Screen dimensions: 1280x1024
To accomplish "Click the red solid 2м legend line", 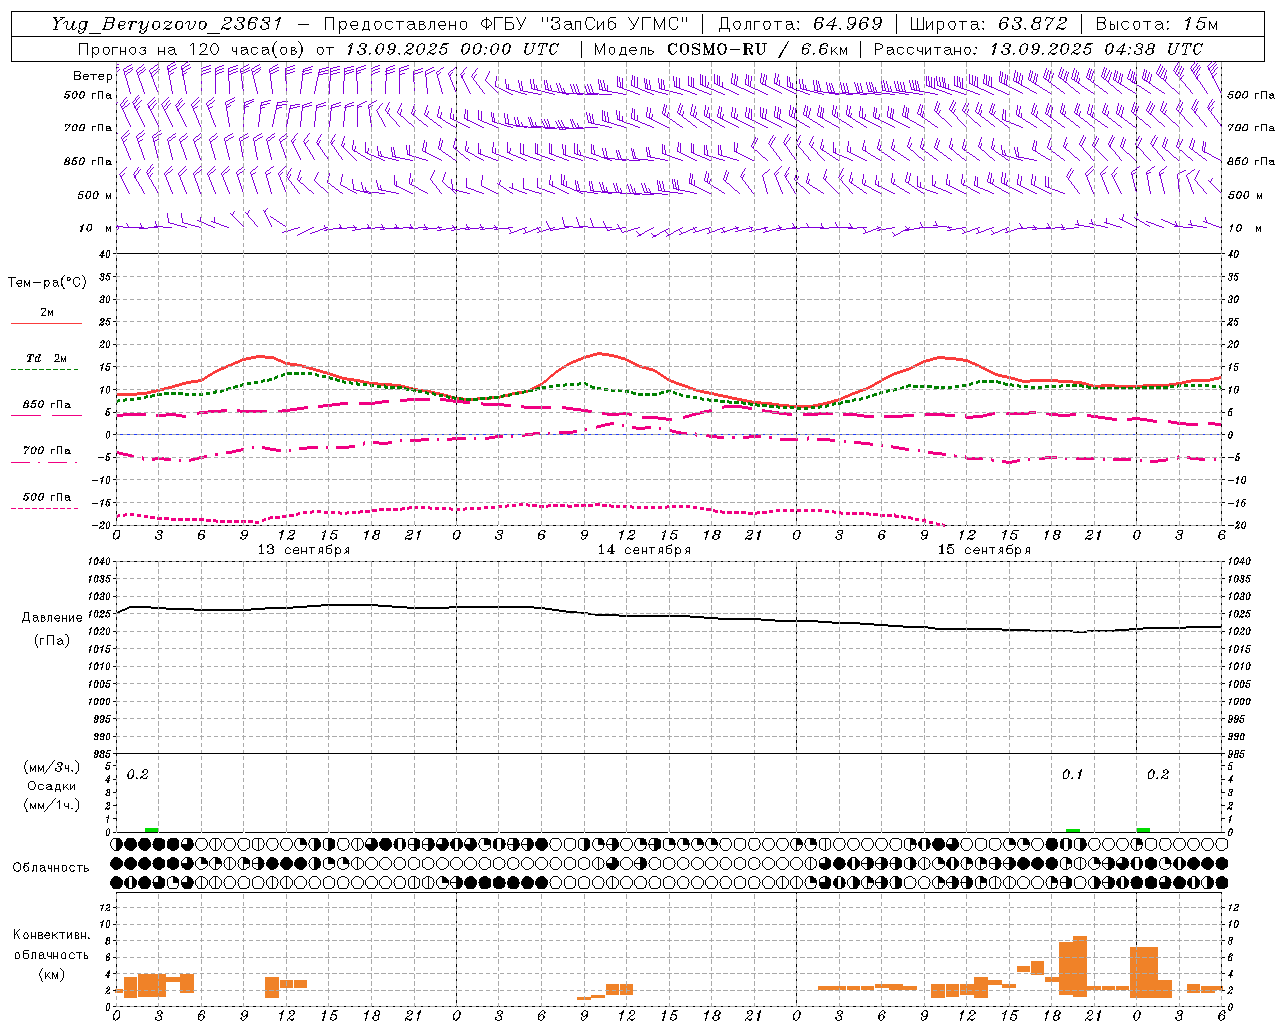I will pos(46,323).
